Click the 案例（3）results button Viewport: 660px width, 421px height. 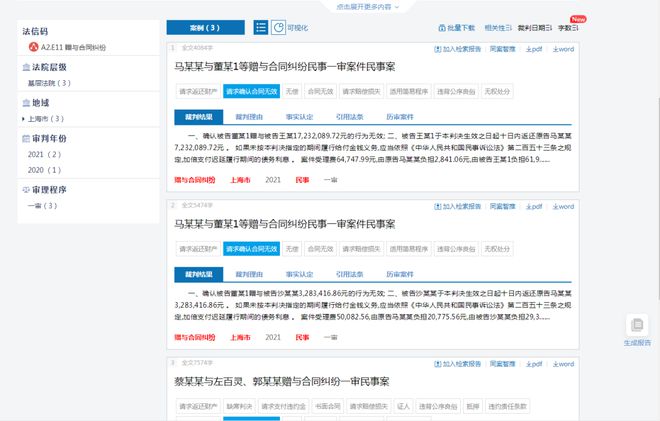[x=205, y=28]
